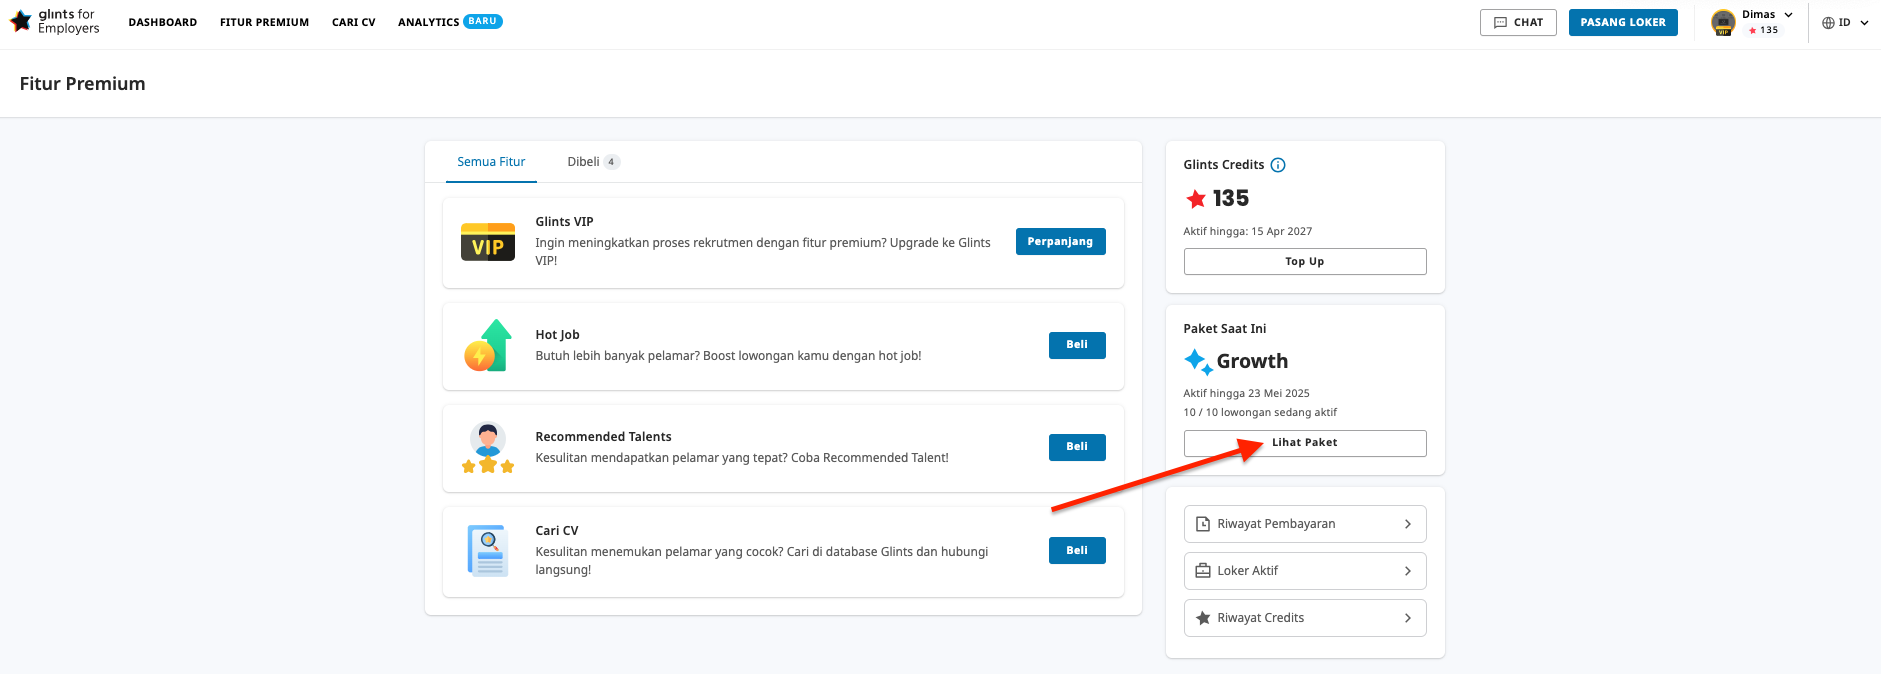Click the Lihat Paket button
This screenshot has width=1881, height=674.
coord(1305,443)
